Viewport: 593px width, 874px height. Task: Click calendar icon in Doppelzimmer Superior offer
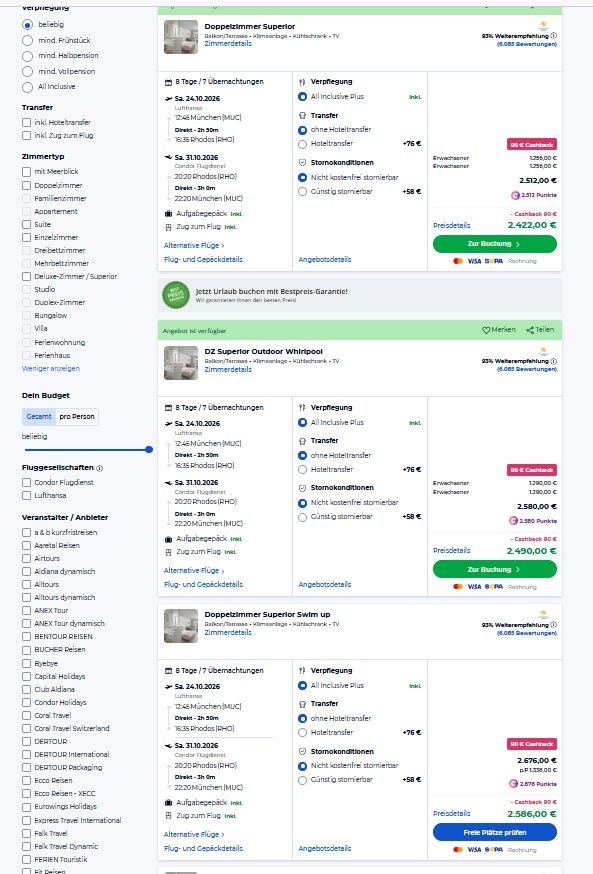pos(168,82)
